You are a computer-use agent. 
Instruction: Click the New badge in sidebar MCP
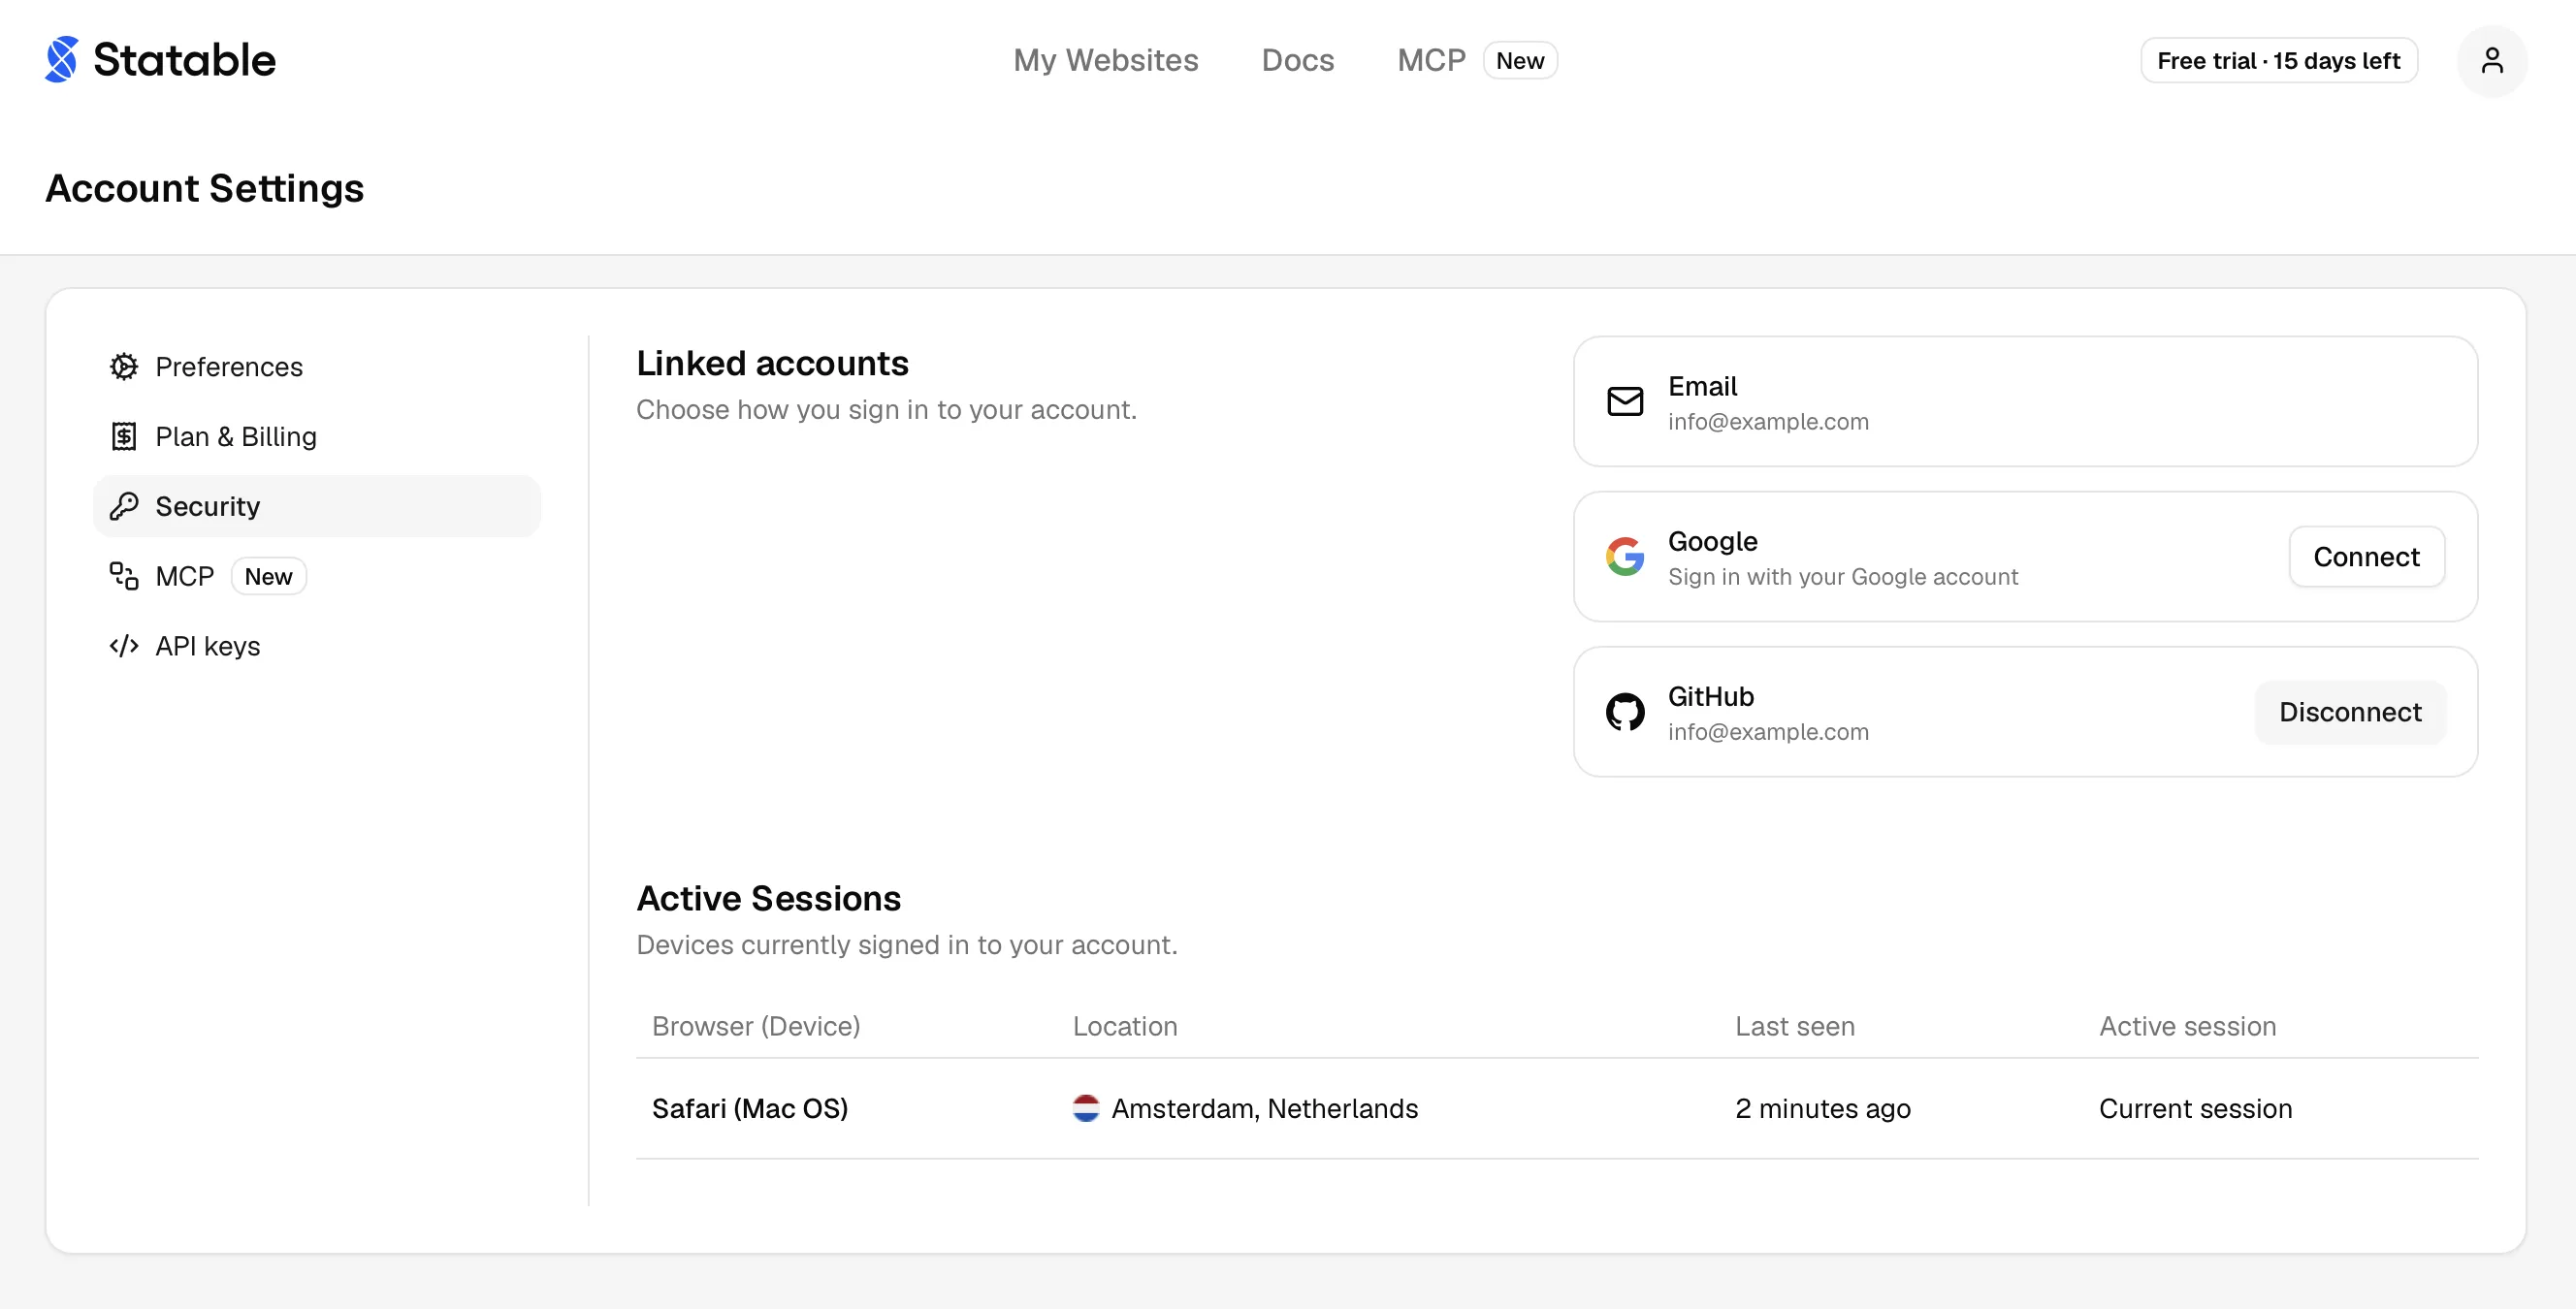(268, 577)
